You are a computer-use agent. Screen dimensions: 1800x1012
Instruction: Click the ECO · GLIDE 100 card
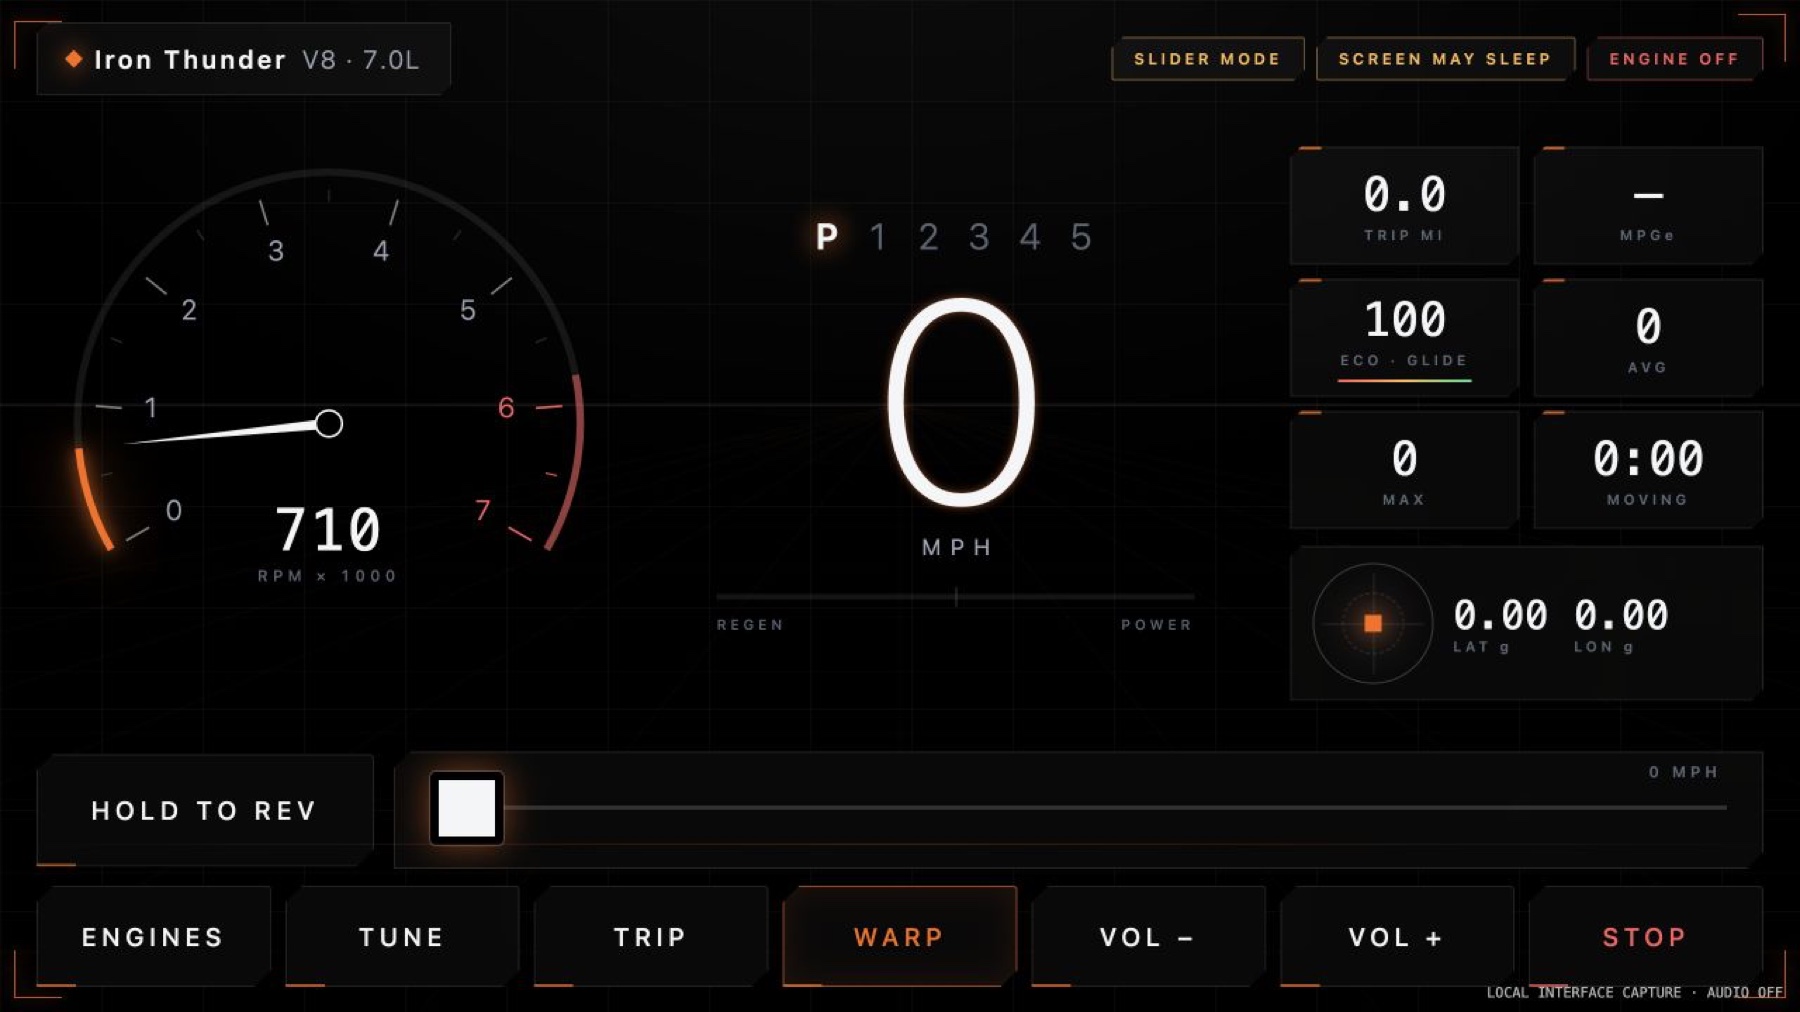tap(1404, 338)
